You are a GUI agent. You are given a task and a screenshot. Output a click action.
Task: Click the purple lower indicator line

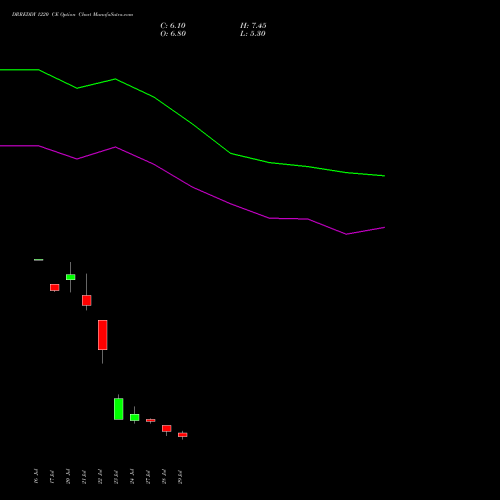(x=193, y=187)
